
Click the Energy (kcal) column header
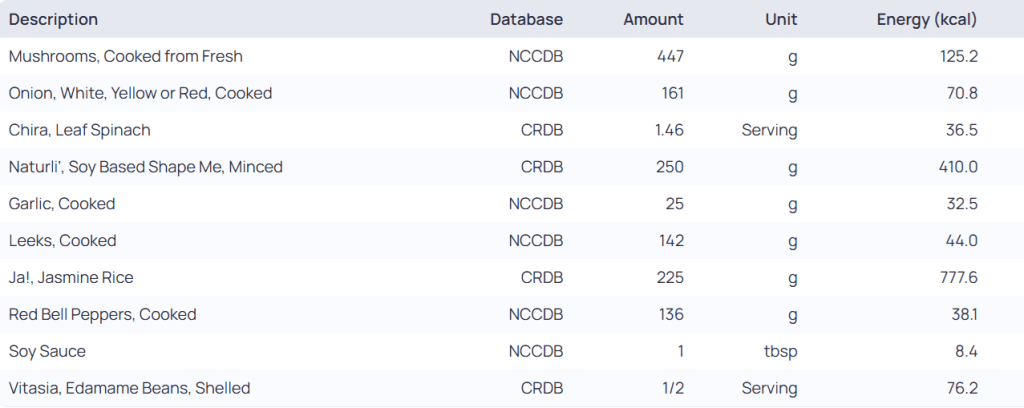coord(926,19)
